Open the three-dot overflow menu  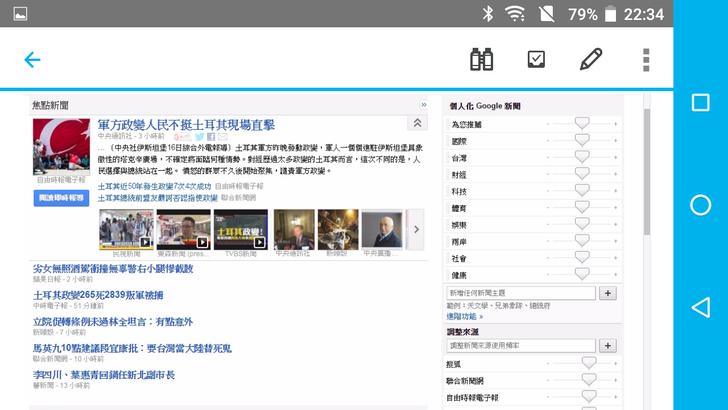(x=646, y=60)
